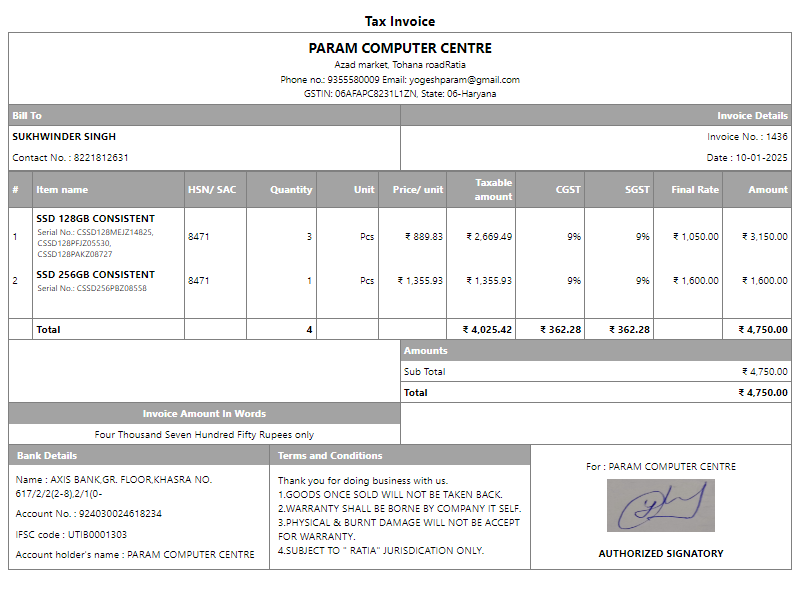Click the Item name column header
This screenshot has height=600, width=800.
[x=62, y=190]
